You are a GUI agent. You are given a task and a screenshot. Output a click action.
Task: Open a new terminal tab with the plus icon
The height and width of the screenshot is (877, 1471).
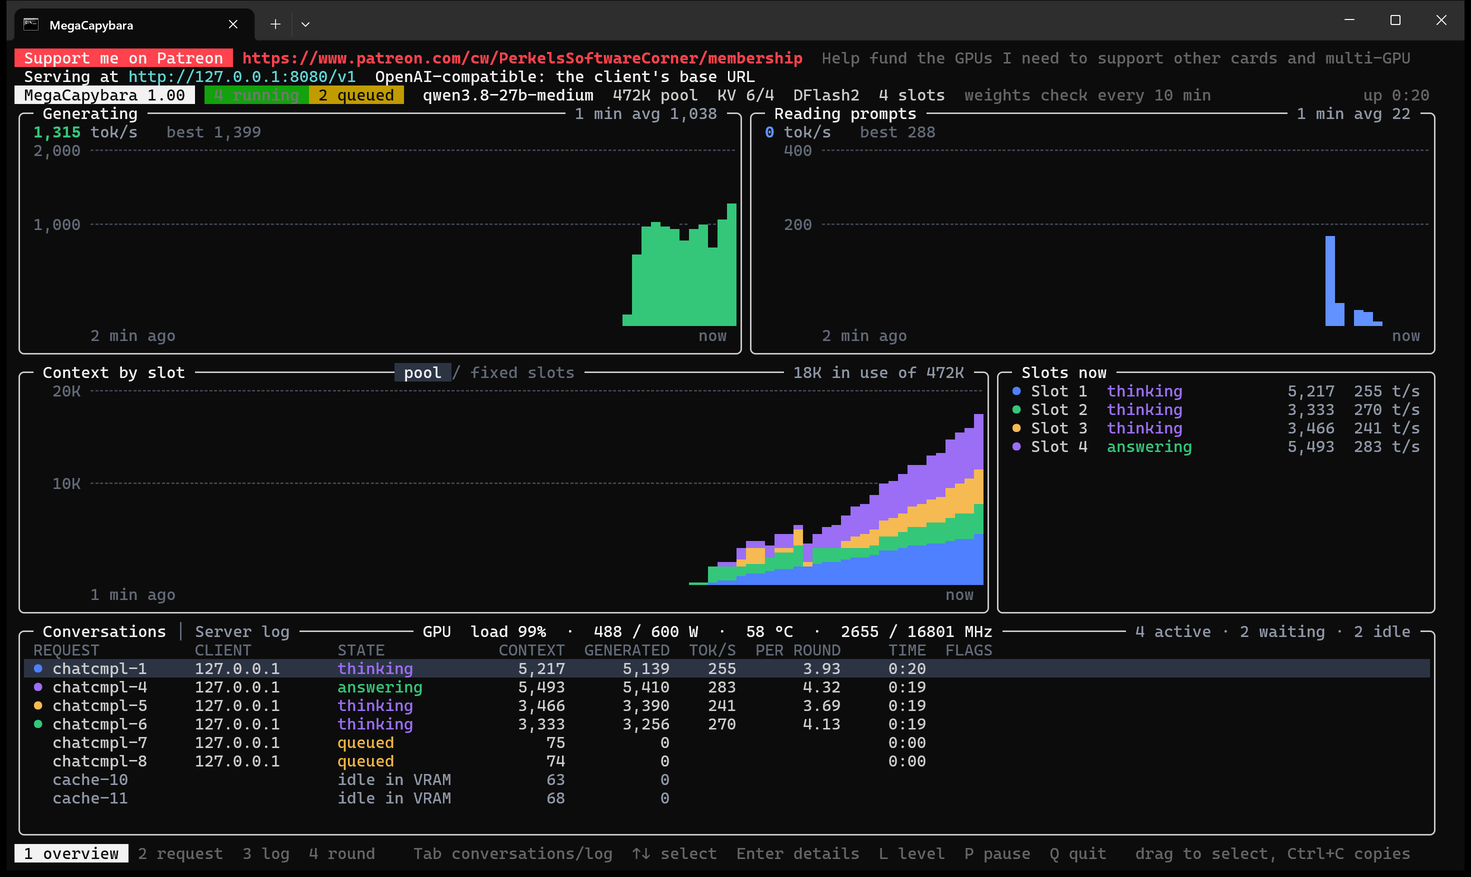[x=275, y=24]
